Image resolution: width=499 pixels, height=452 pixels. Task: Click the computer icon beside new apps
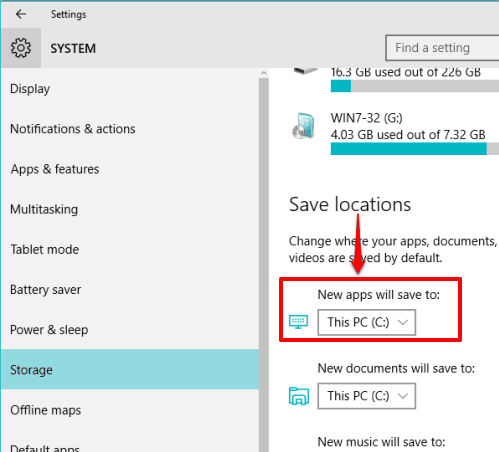point(298,322)
